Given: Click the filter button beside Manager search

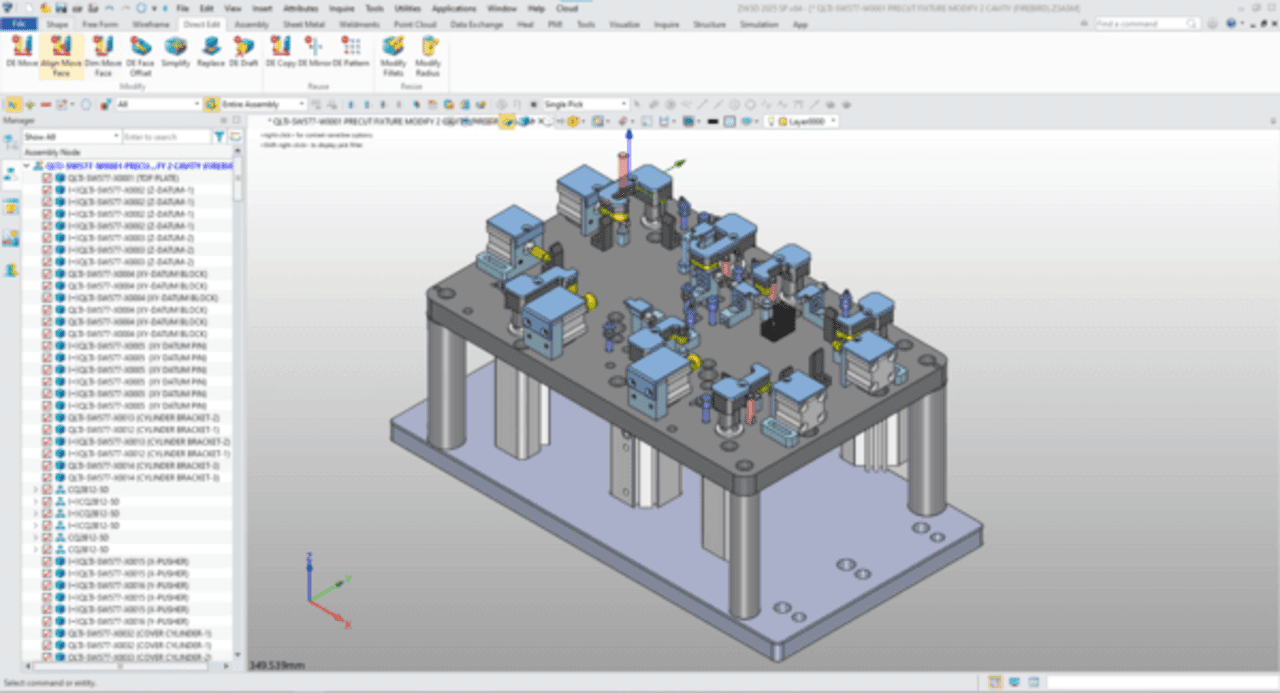Looking at the screenshot, I should (219, 136).
